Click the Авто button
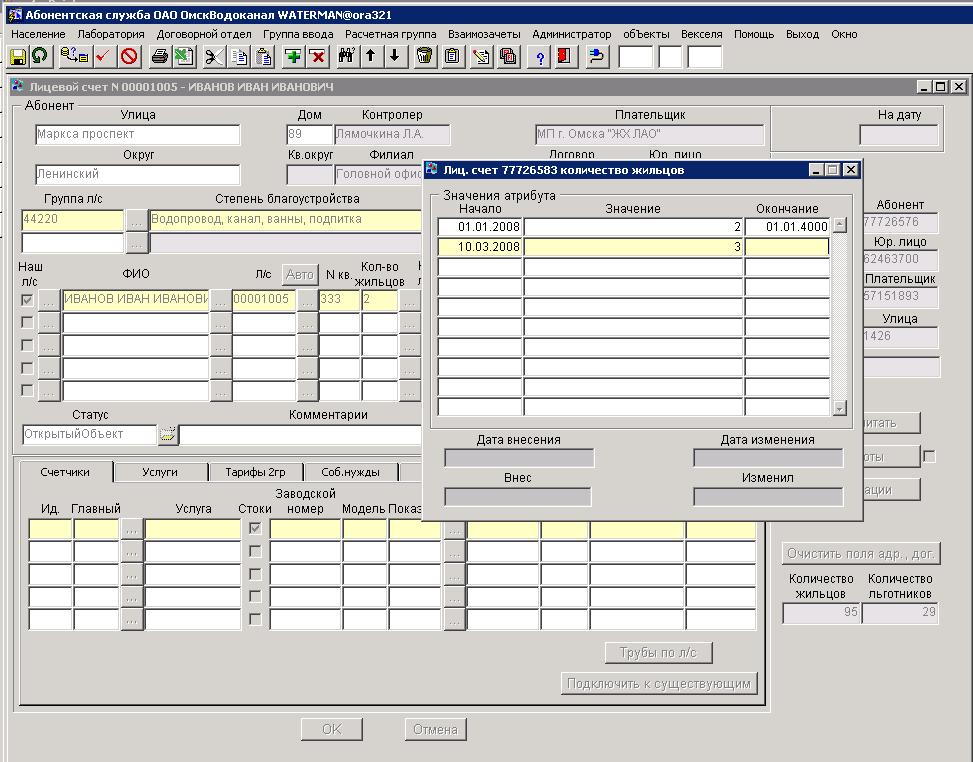 coord(299,274)
